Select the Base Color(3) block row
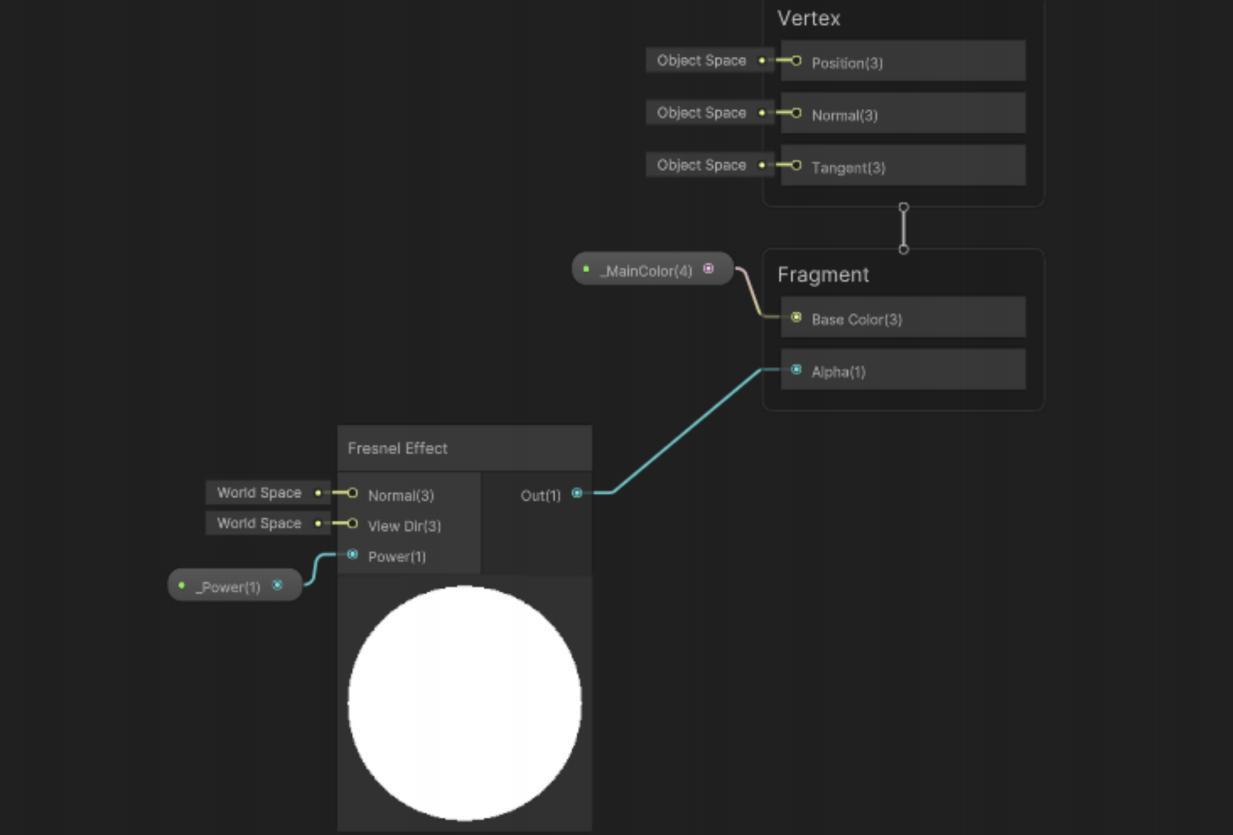This screenshot has height=835, width=1233. (903, 317)
